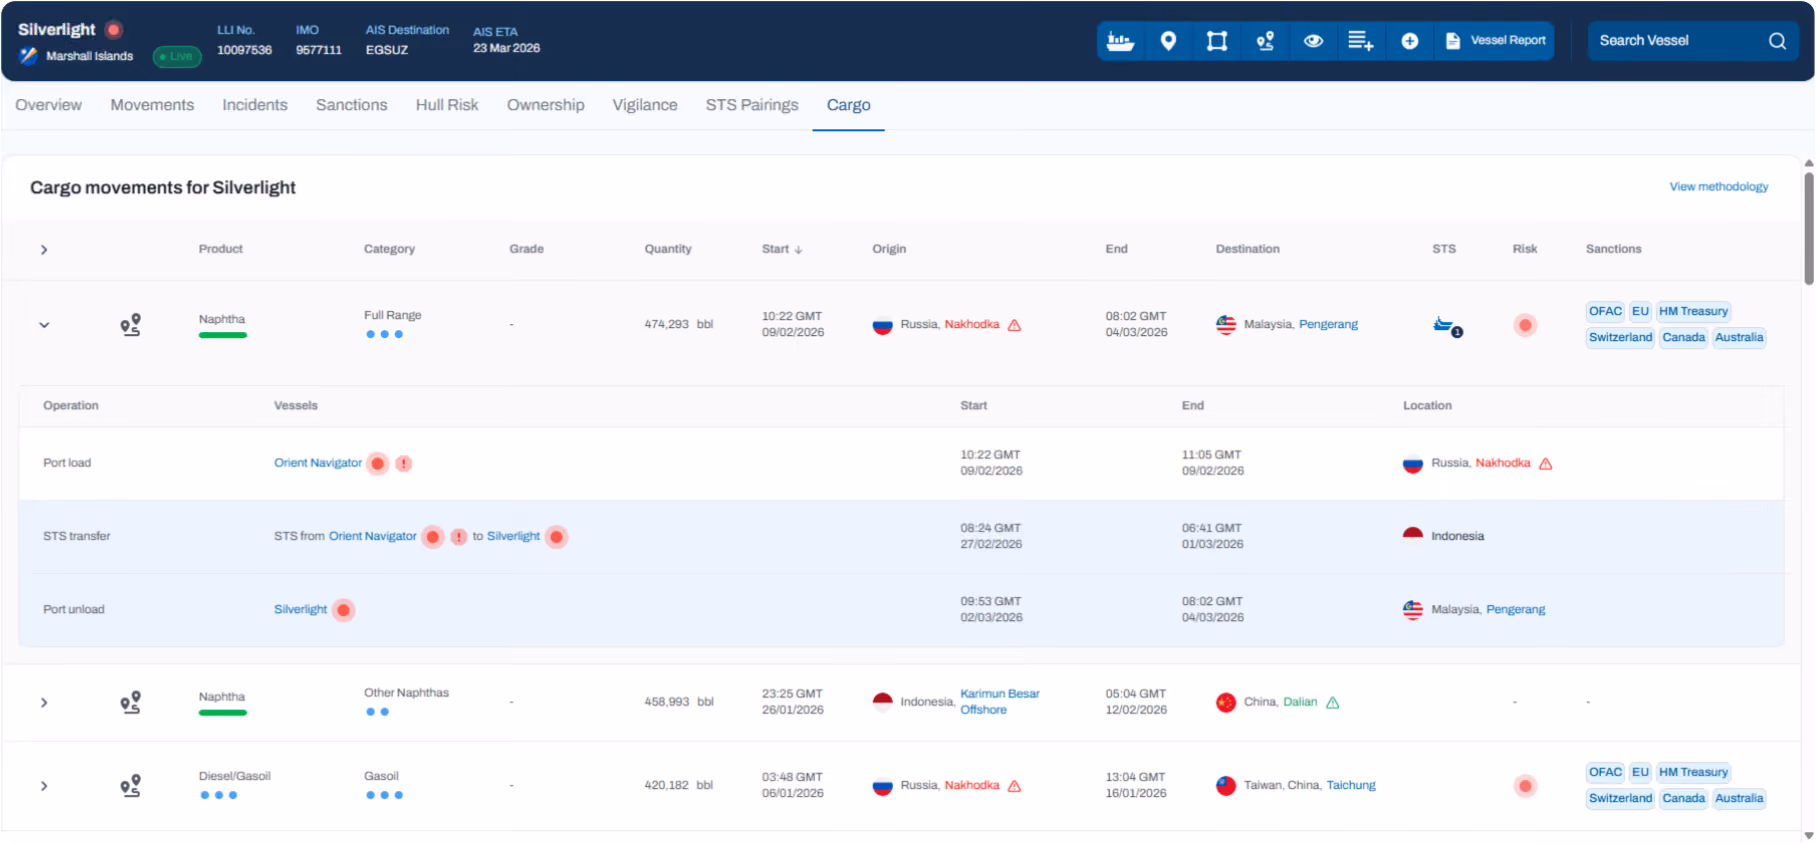The image size is (1816, 843).
Task: Sort by the Start column
Action: point(781,249)
